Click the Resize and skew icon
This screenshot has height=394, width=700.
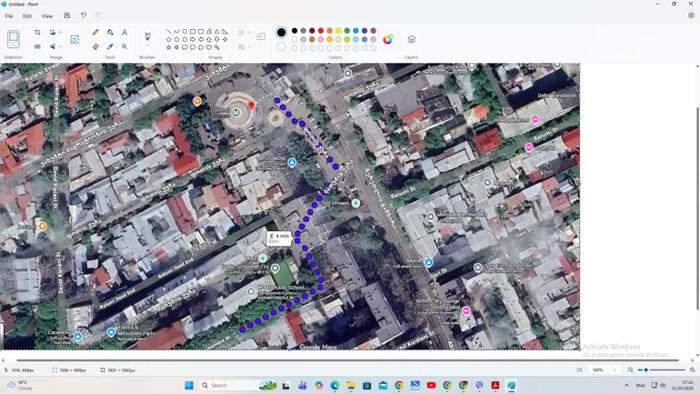point(38,46)
